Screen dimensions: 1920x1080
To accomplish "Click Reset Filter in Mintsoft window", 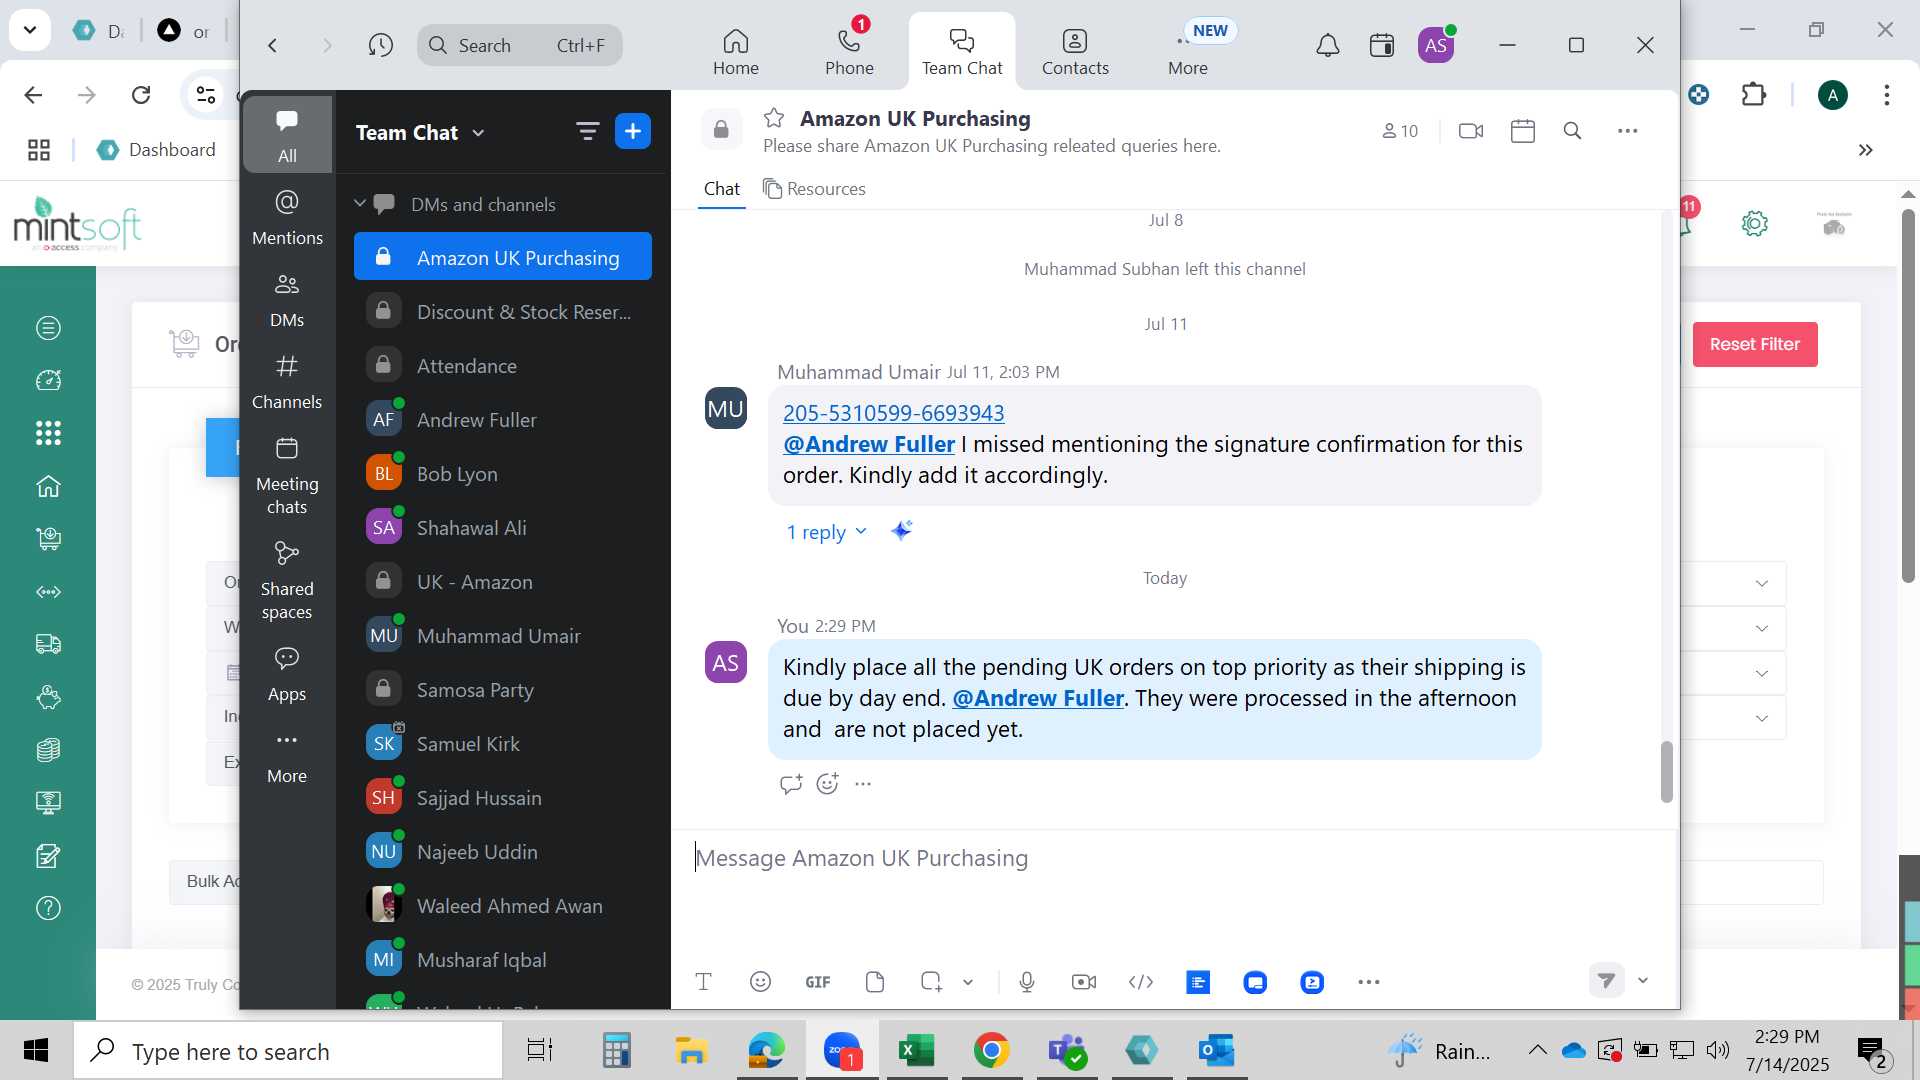I will [1755, 344].
